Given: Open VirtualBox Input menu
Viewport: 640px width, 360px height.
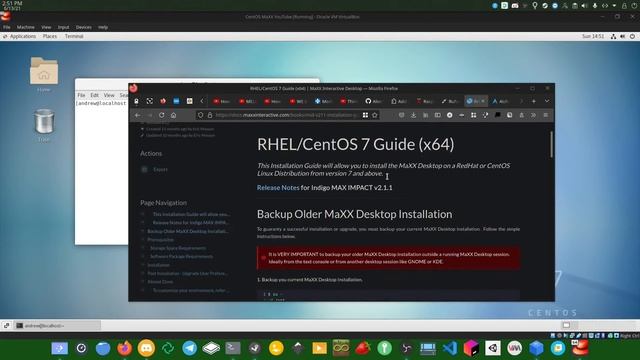Looking at the screenshot, I should (x=63, y=27).
